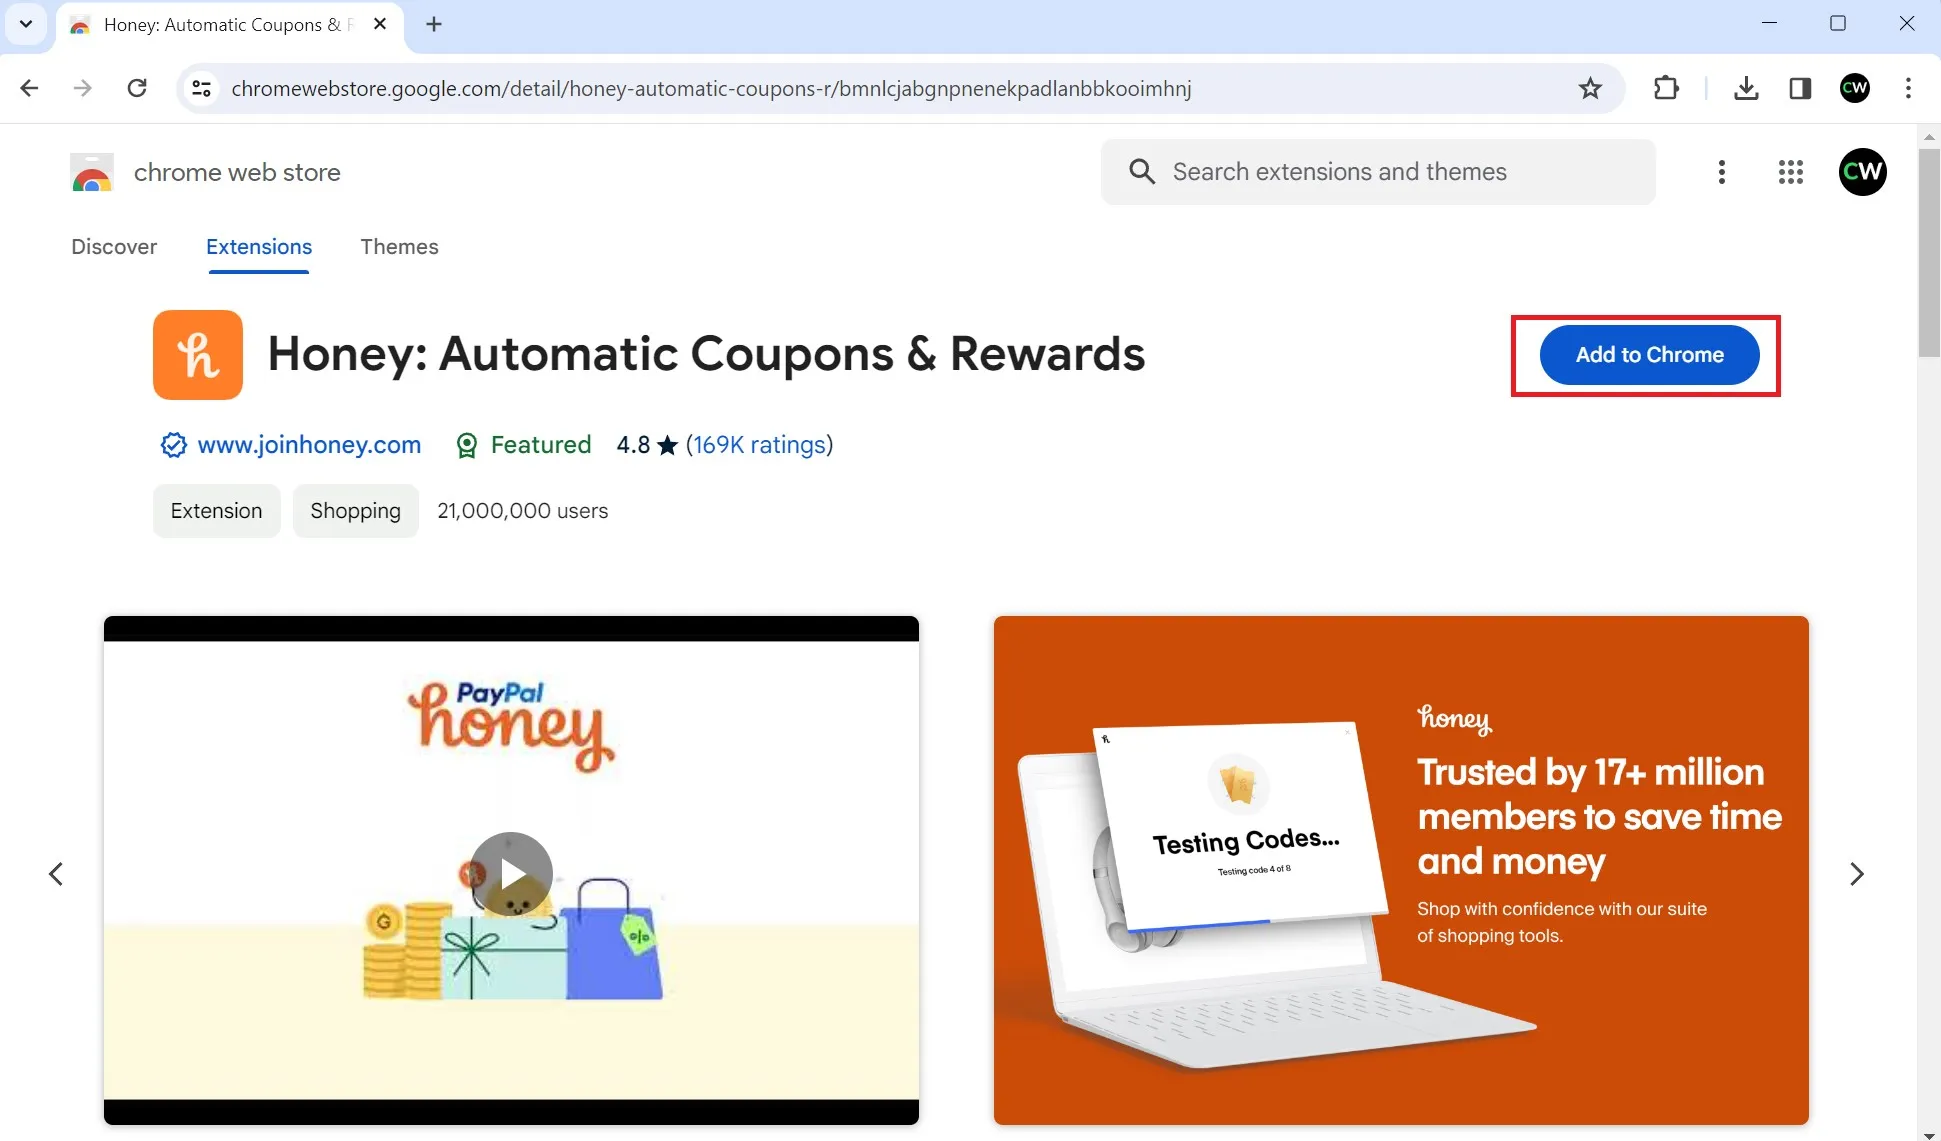
Task: Click the Add to Chrome button
Action: [1649, 355]
